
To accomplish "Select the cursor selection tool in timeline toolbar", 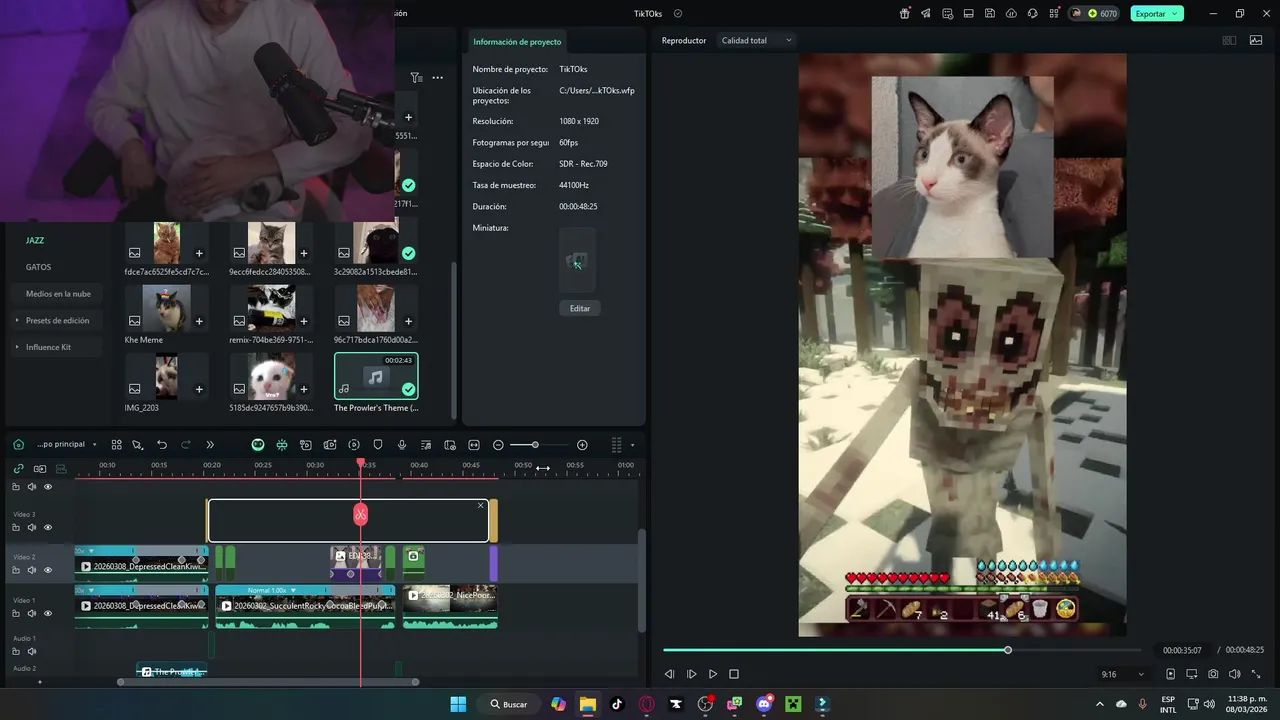I will click(138, 444).
